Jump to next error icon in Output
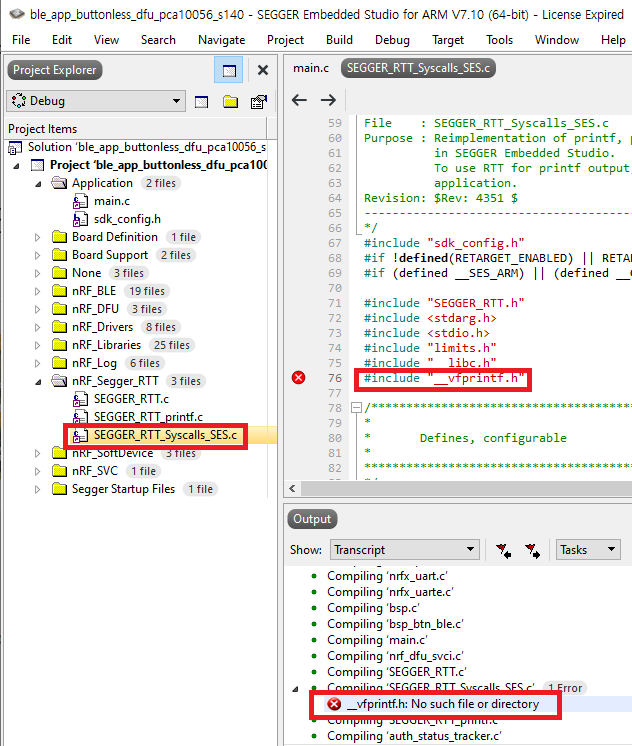Image resolution: width=632 pixels, height=746 pixels. point(533,550)
